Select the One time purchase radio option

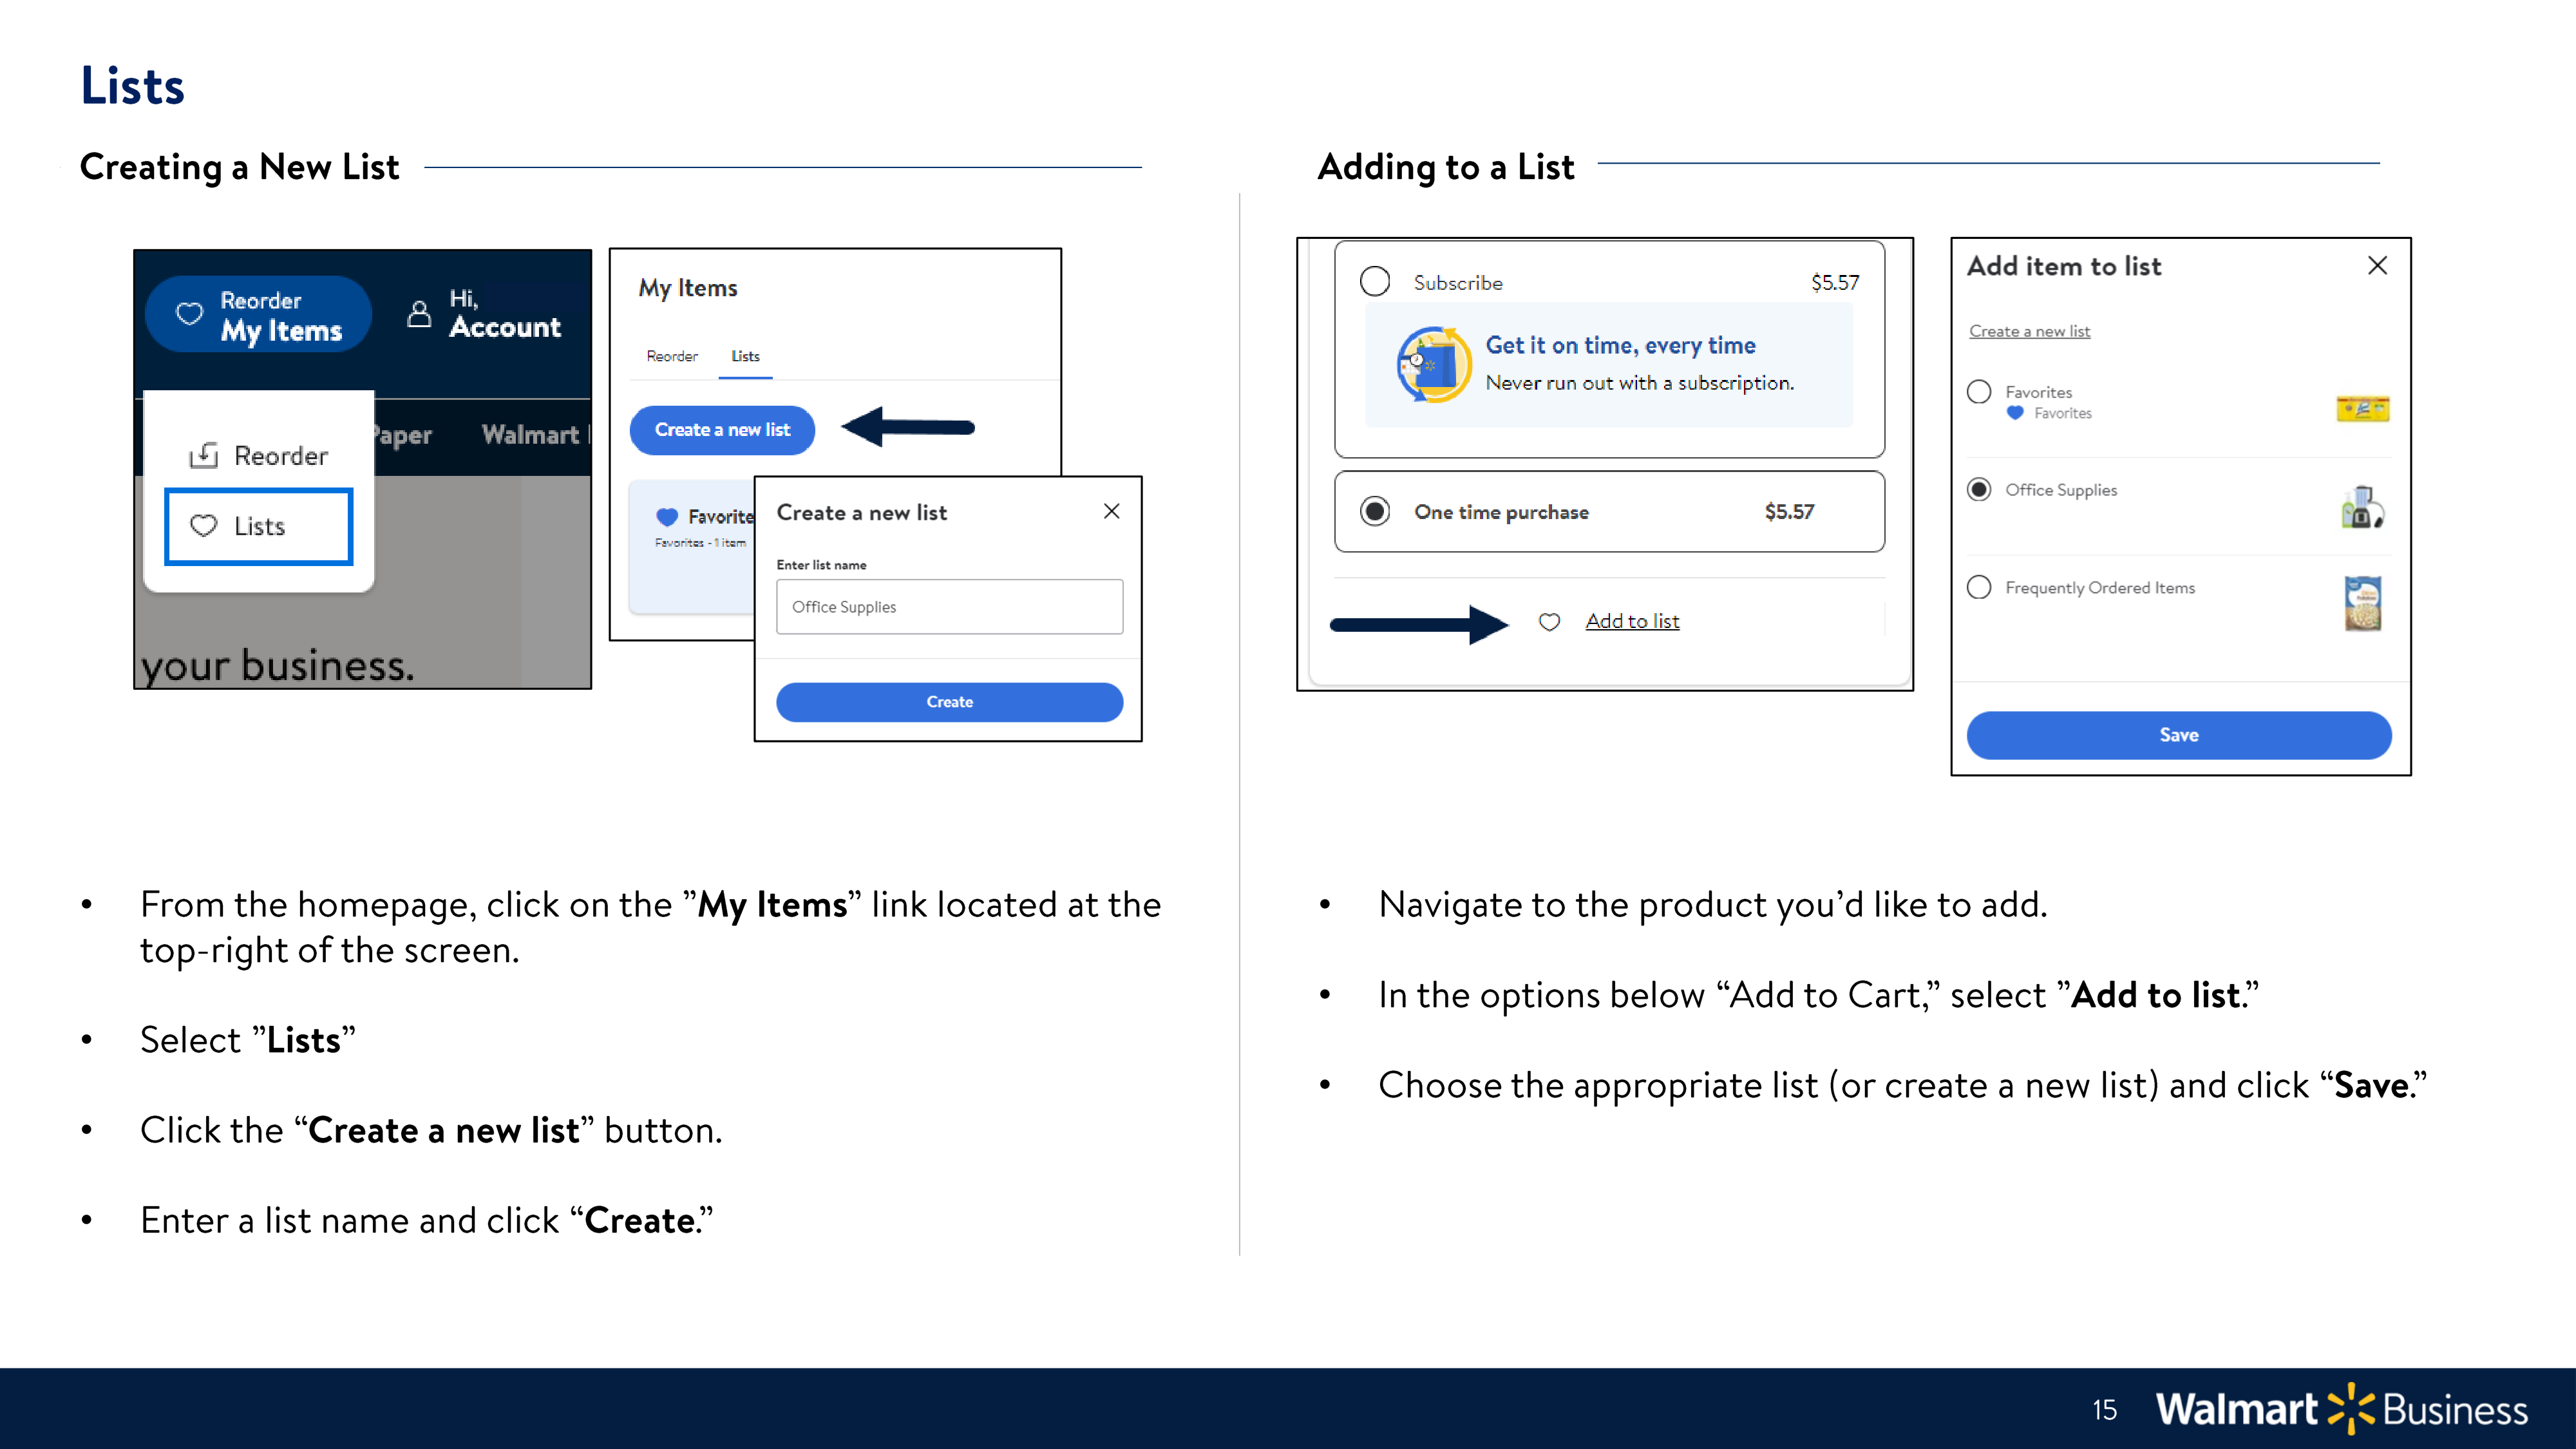[x=1375, y=511]
